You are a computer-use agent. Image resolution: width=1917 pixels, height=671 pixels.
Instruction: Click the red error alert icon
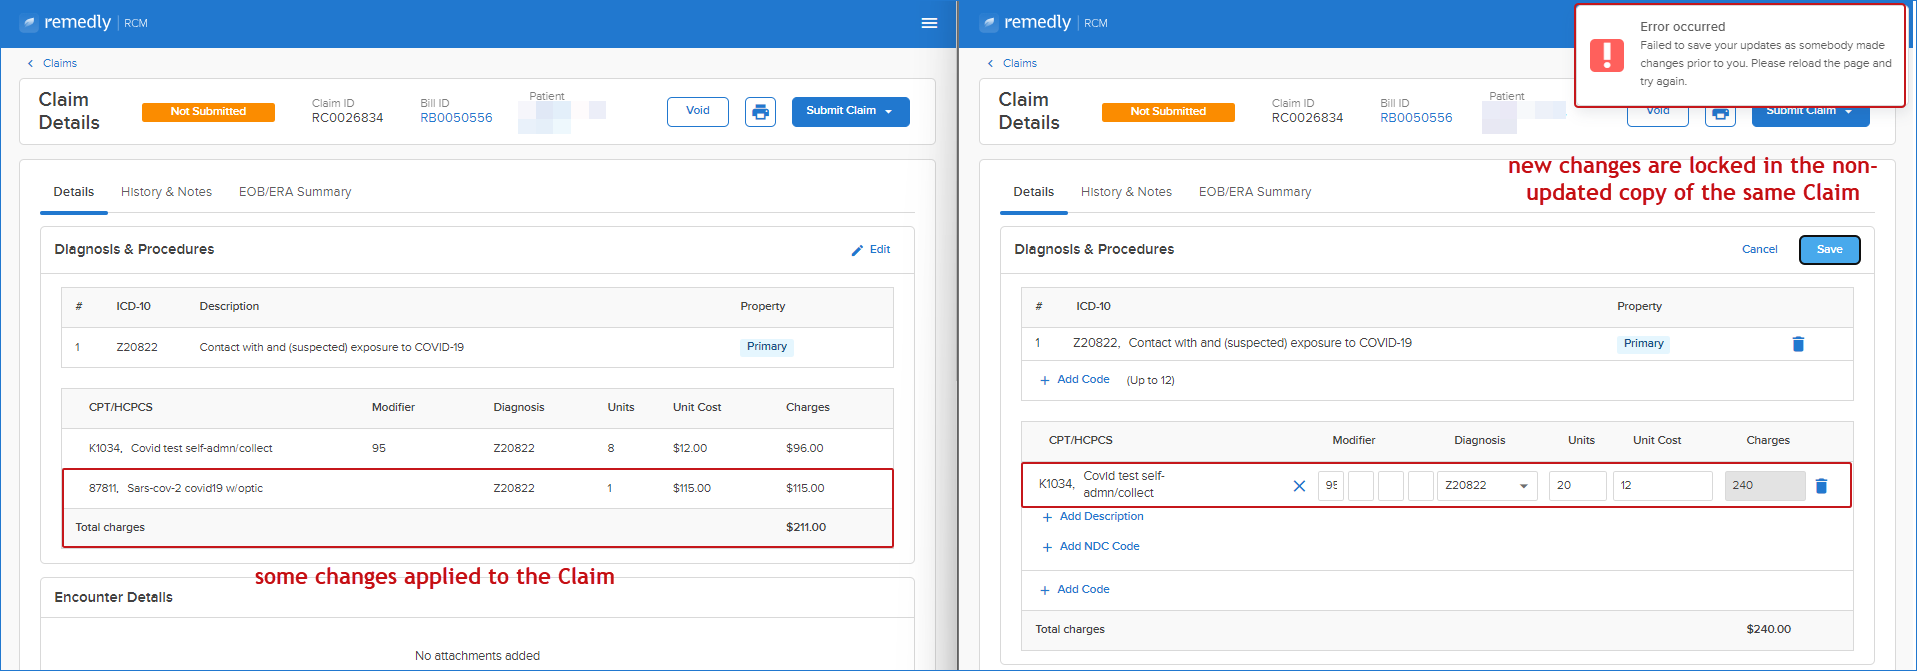pos(1607,55)
